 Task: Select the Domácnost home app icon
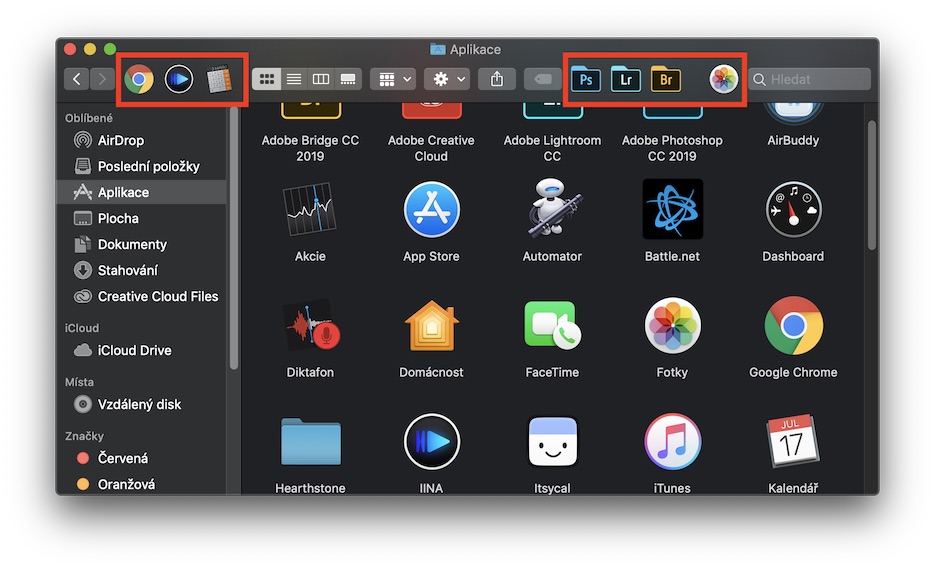pyautogui.click(x=431, y=326)
